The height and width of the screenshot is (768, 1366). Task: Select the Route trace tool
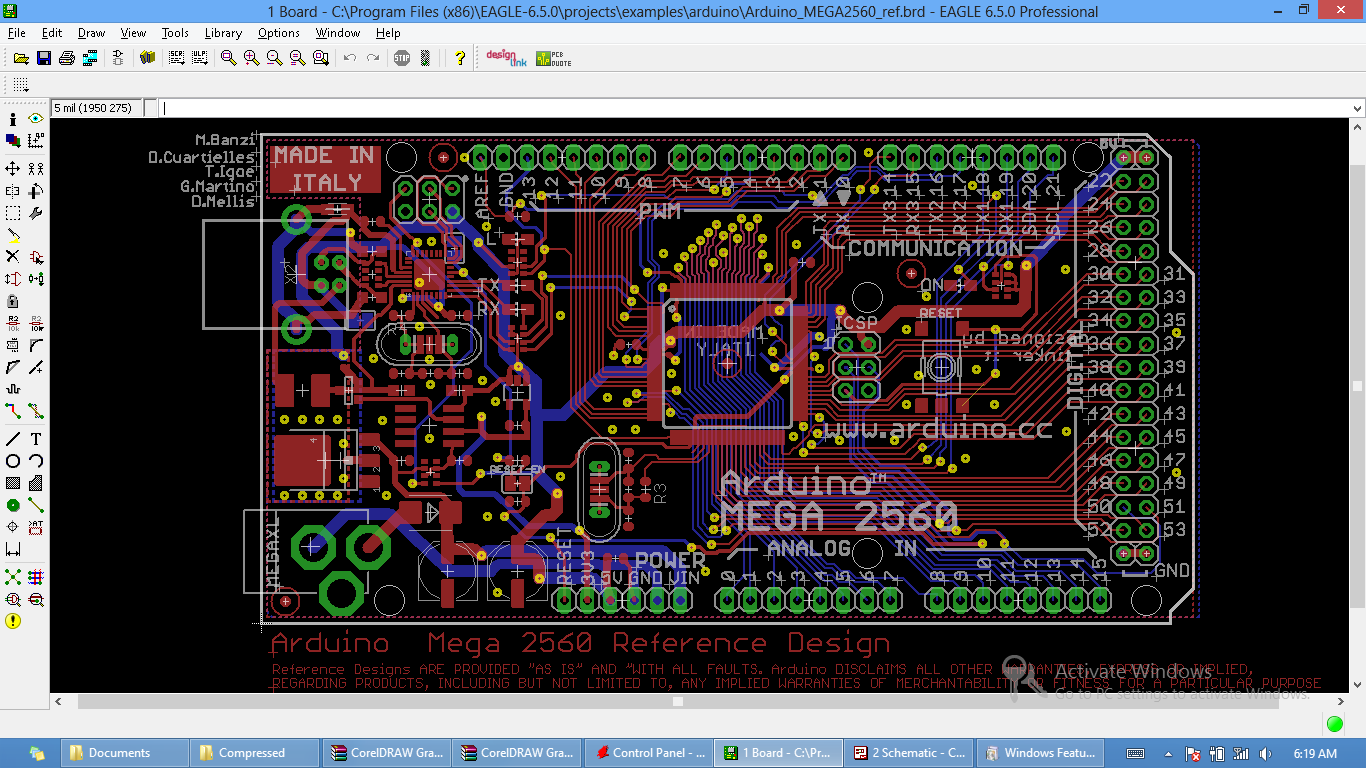[x=13, y=411]
